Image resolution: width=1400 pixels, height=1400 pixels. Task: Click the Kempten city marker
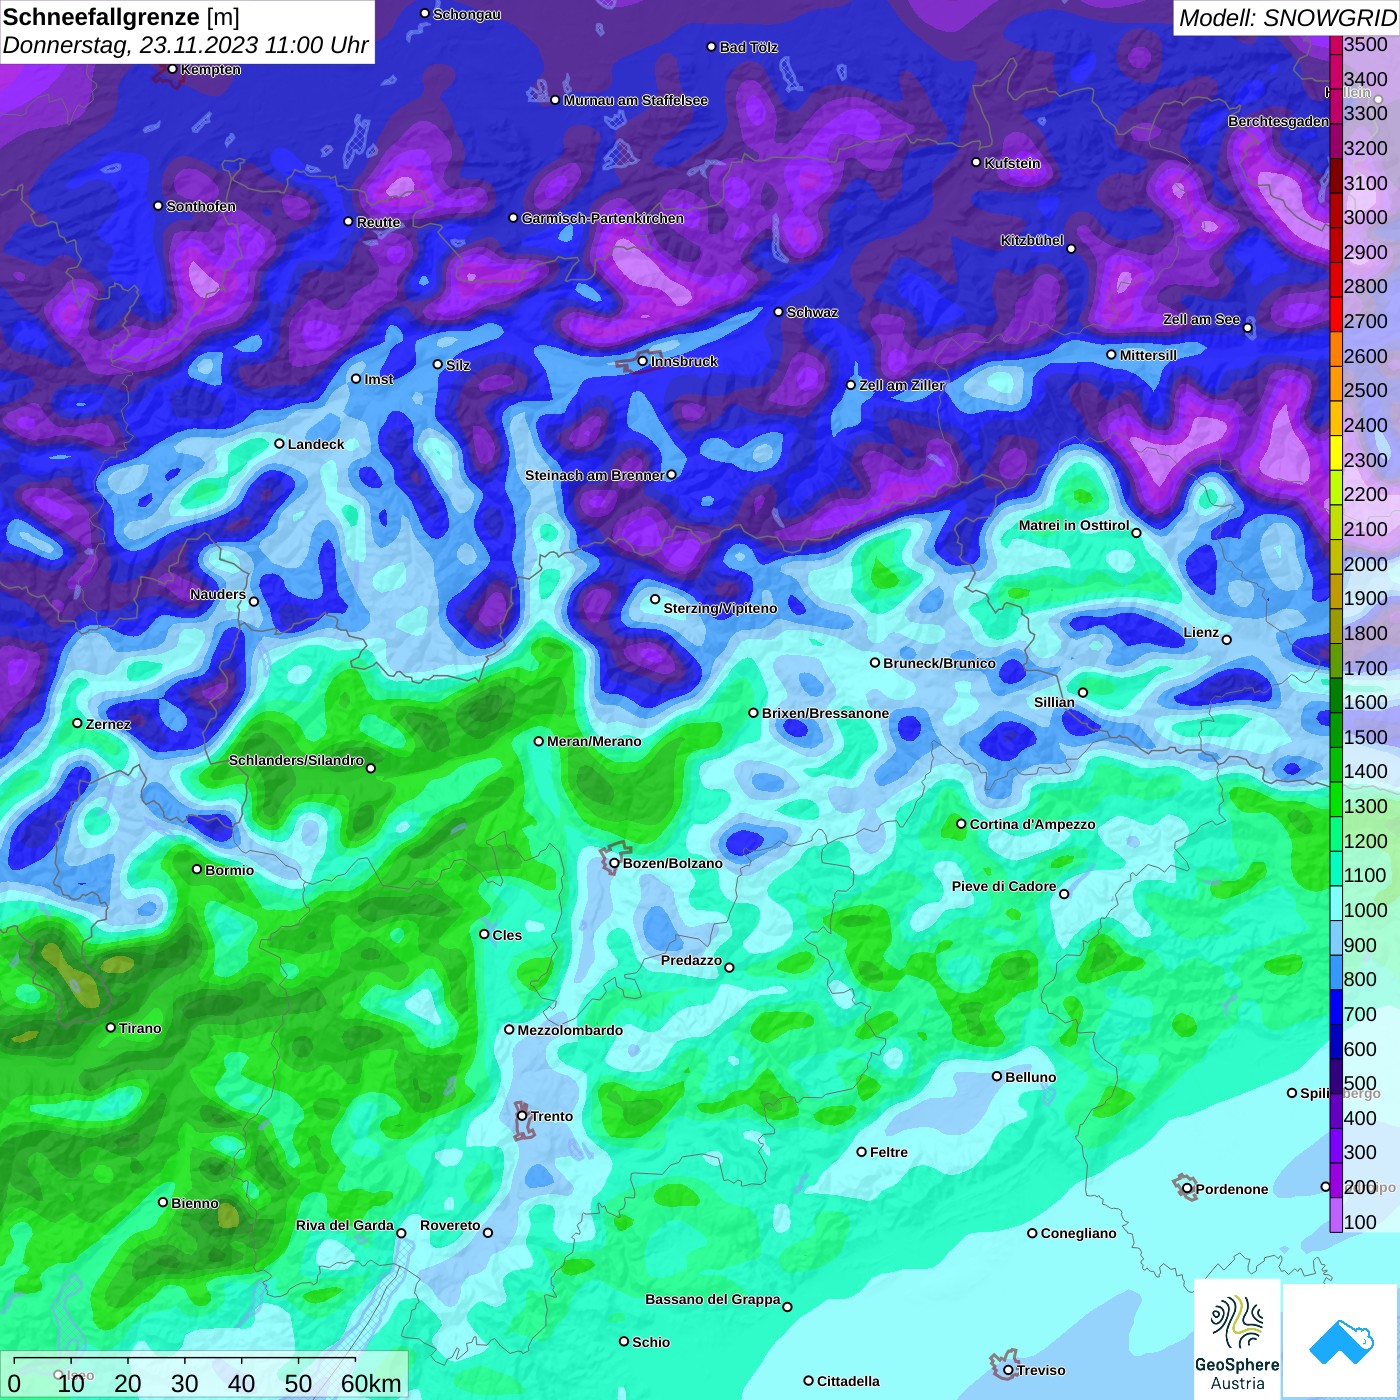point(172,69)
